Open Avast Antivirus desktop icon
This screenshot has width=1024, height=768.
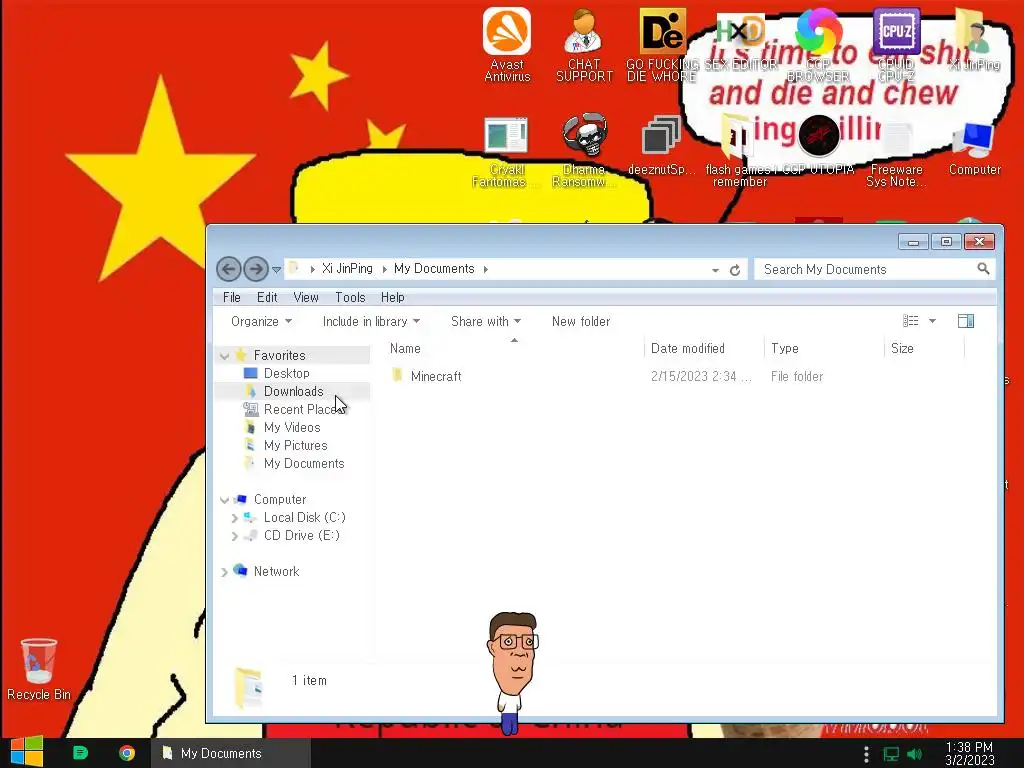click(507, 44)
